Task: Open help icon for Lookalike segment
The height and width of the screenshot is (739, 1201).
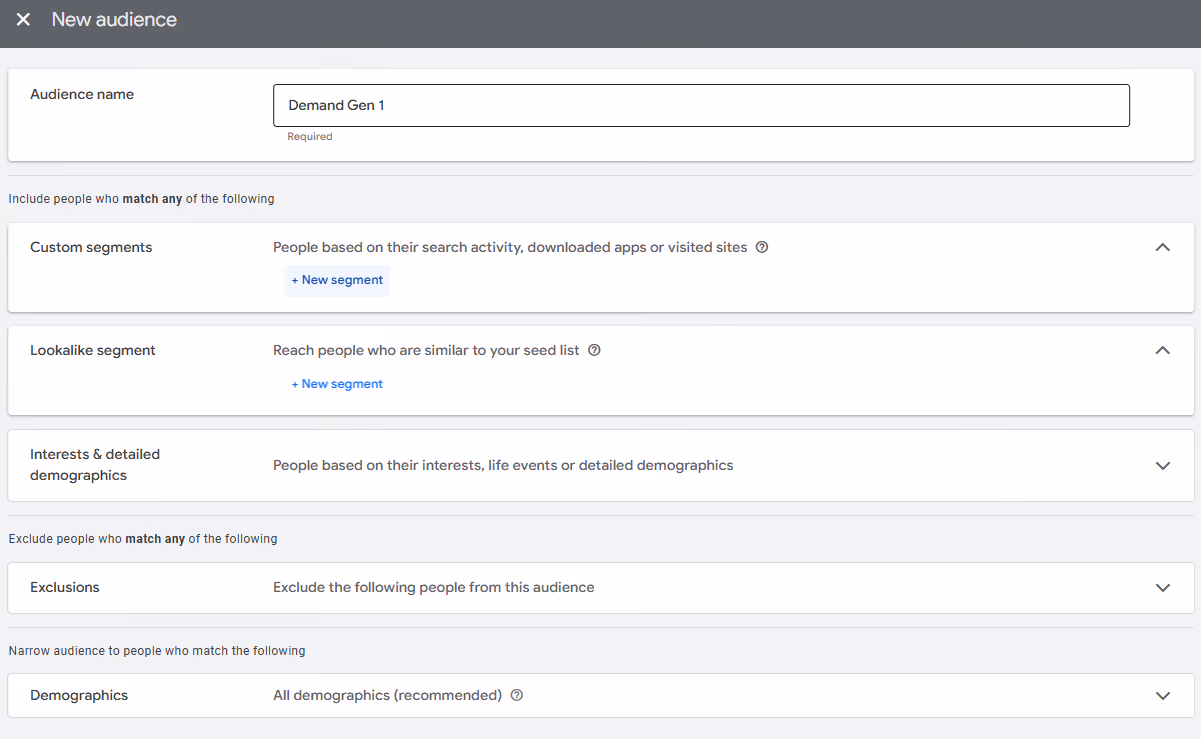Action: point(594,350)
